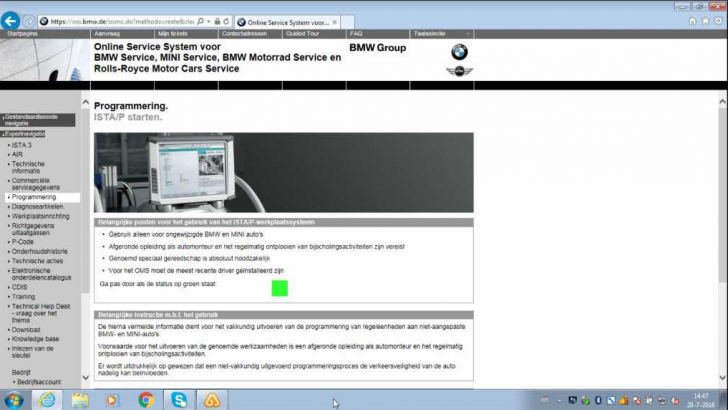Click the browser back arrow button
The width and height of the screenshot is (728, 410).
(12, 20)
